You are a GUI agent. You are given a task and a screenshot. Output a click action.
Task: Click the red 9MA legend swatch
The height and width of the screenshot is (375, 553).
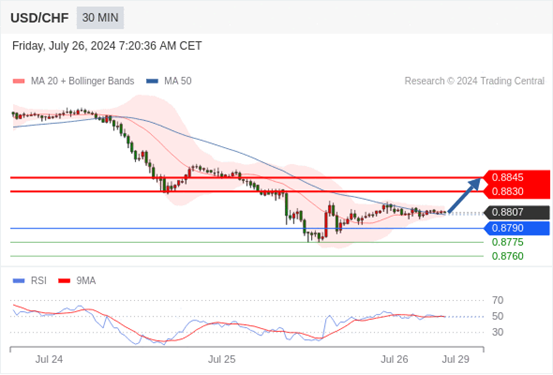[x=64, y=281]
